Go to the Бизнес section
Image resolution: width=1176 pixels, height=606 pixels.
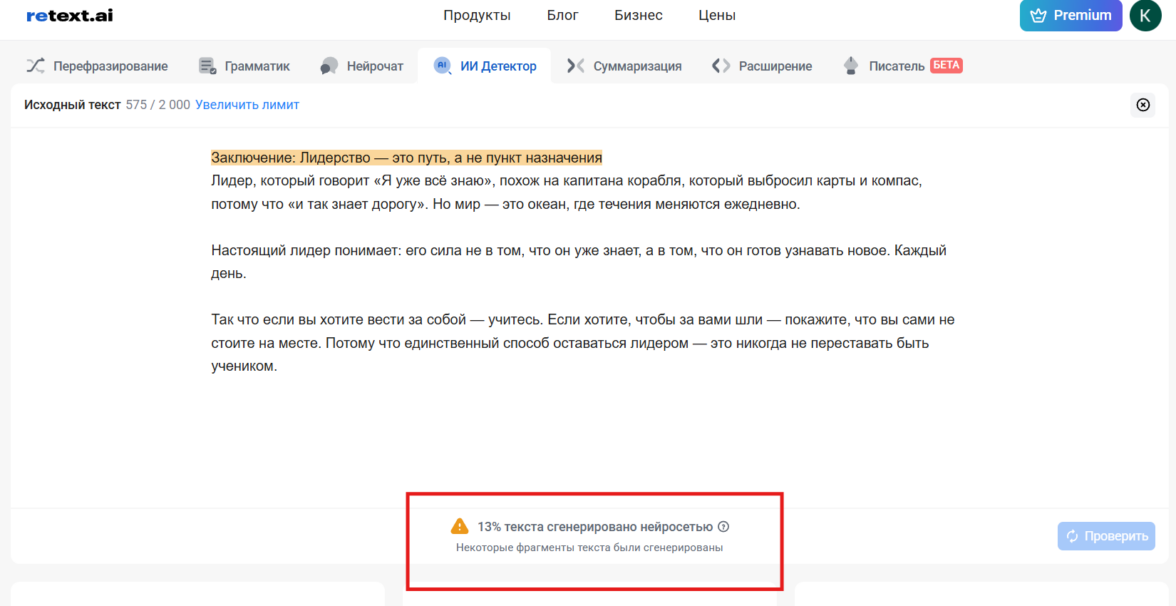(x=638, y=15)
